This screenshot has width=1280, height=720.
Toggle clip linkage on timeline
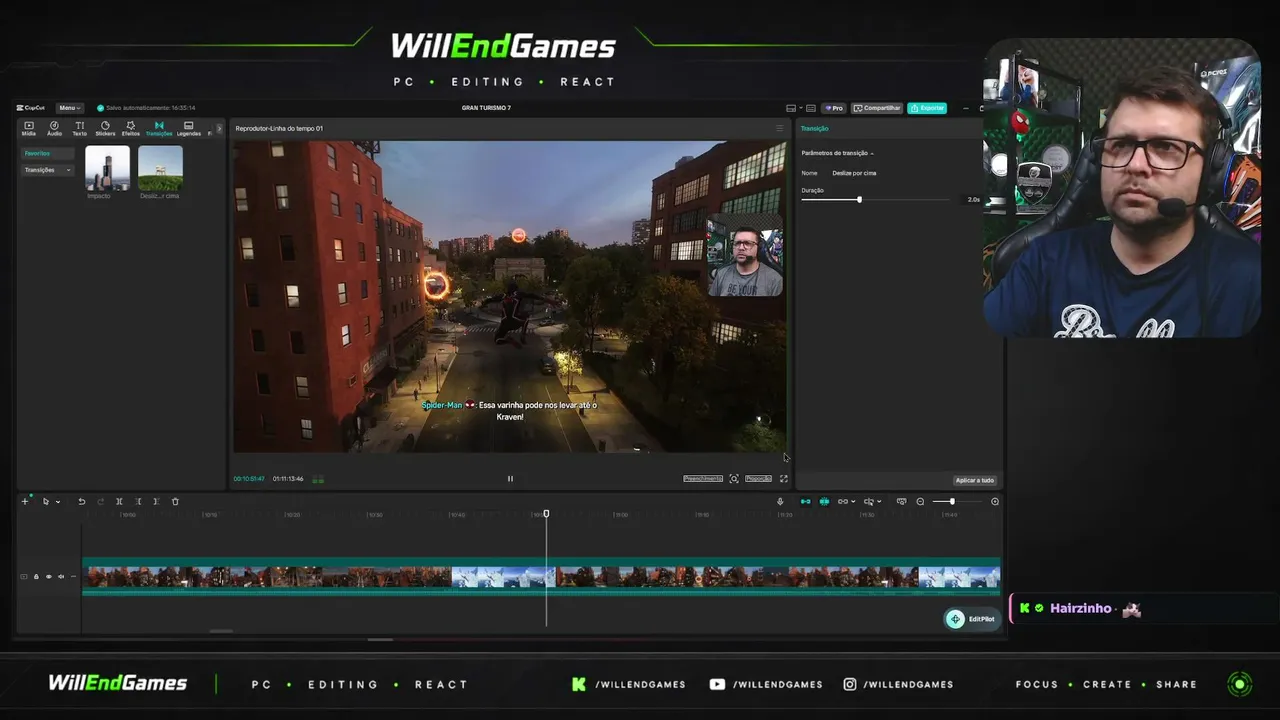tap(843, 501)
